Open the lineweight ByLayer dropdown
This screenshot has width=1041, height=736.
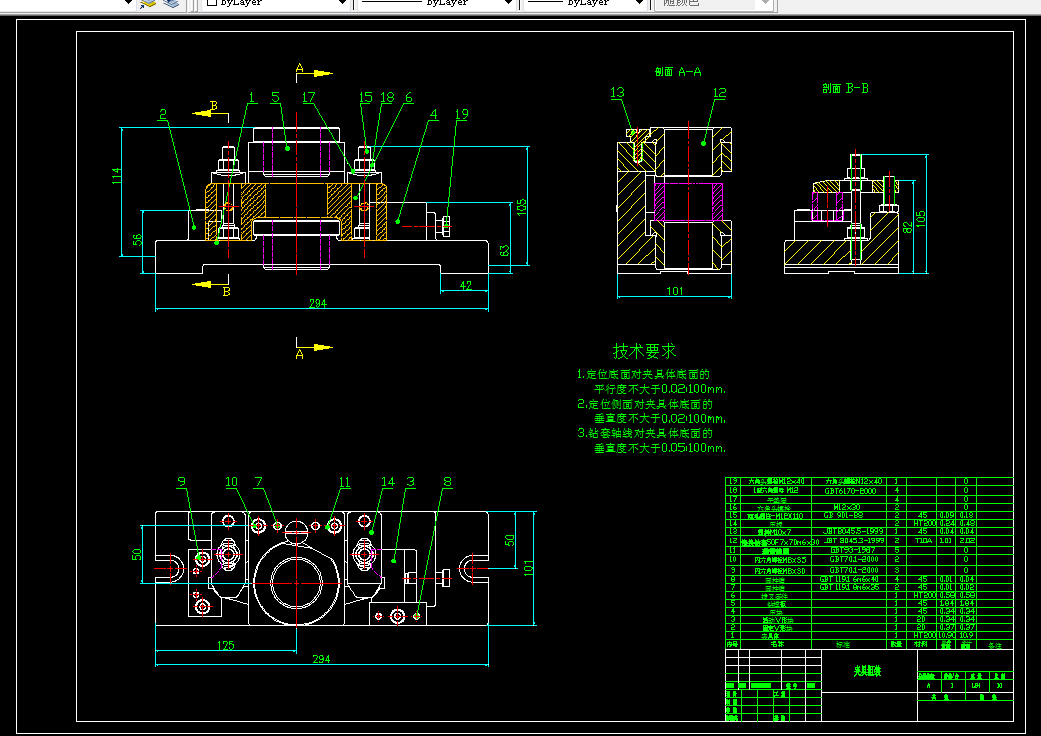586,3
